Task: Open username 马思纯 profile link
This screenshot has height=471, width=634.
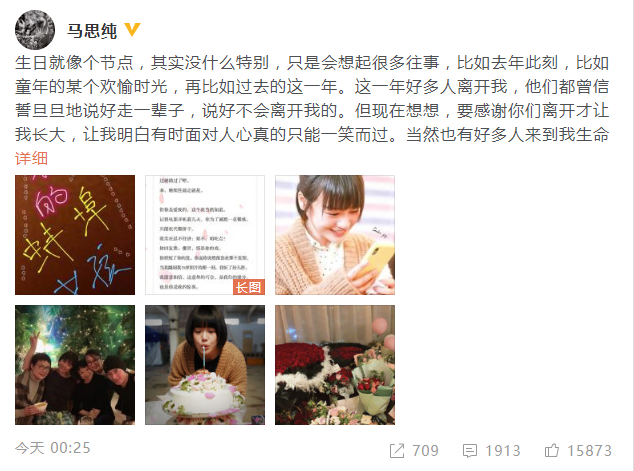Action: (92, 31)
